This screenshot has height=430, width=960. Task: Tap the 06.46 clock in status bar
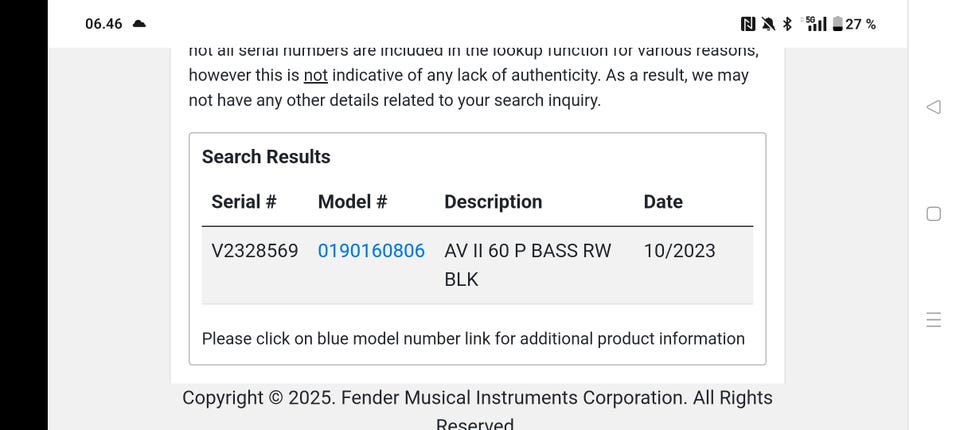104,24
